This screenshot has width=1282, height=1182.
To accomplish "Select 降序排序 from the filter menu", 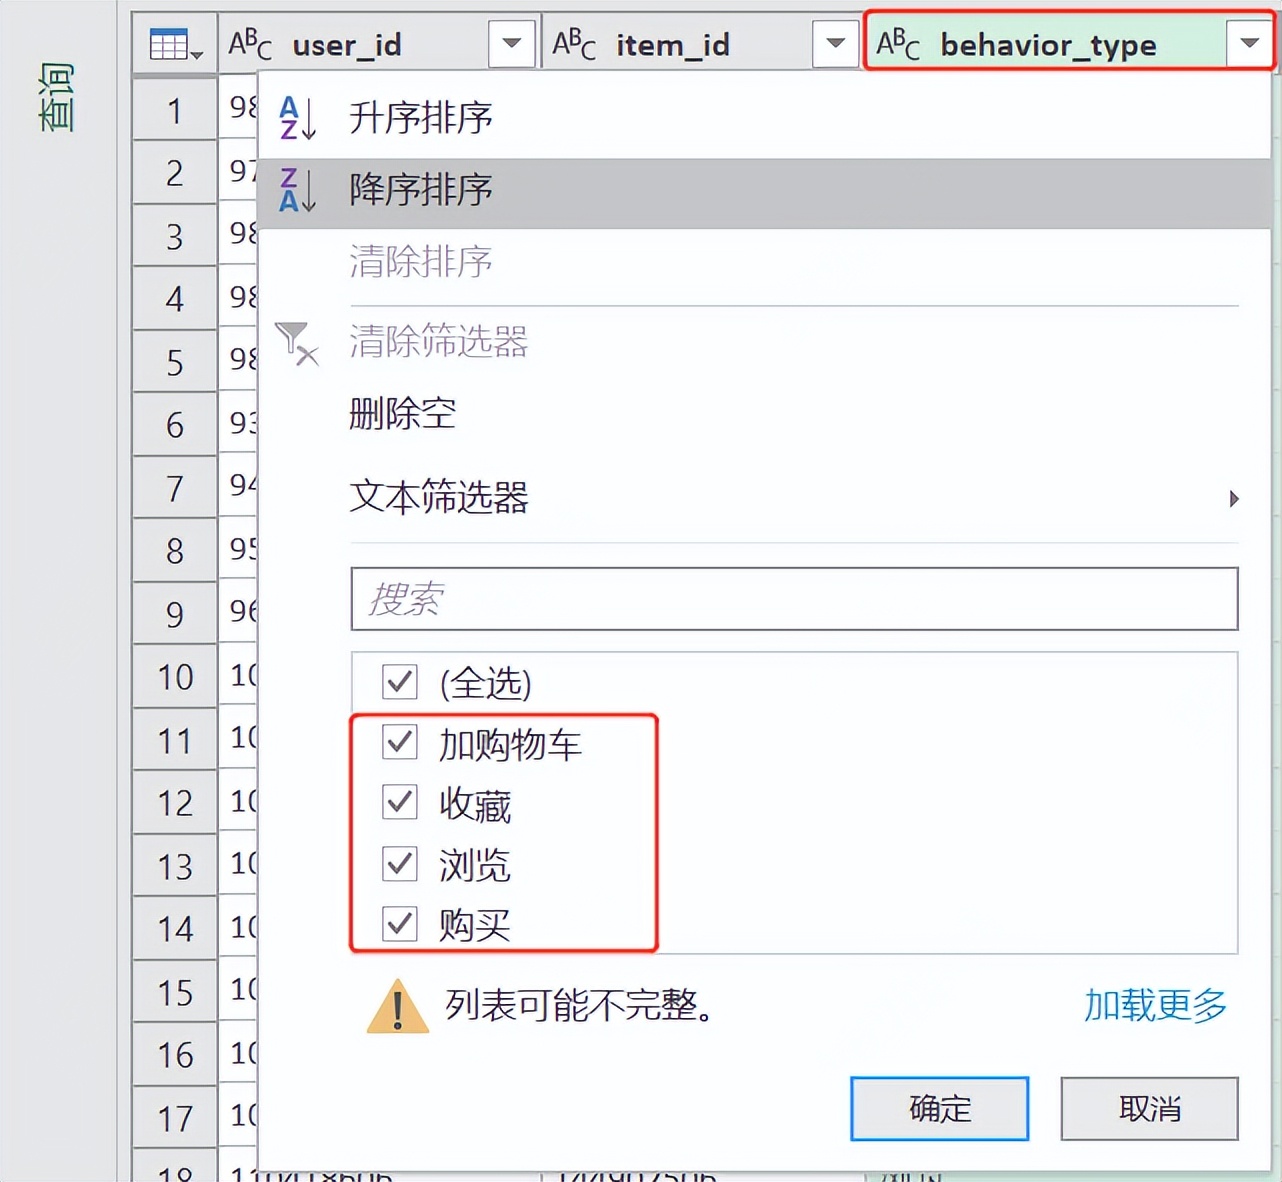I will pyautogui.click(x=420, y=189).
